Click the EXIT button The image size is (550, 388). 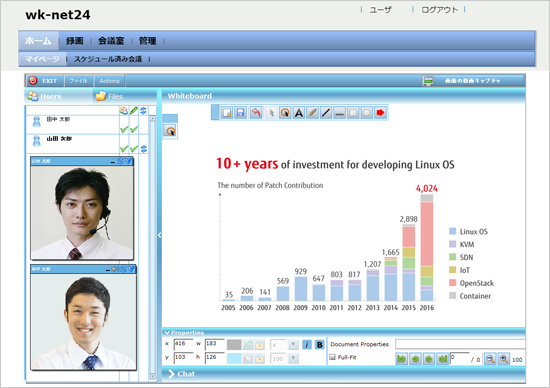(x=44, y=81)
